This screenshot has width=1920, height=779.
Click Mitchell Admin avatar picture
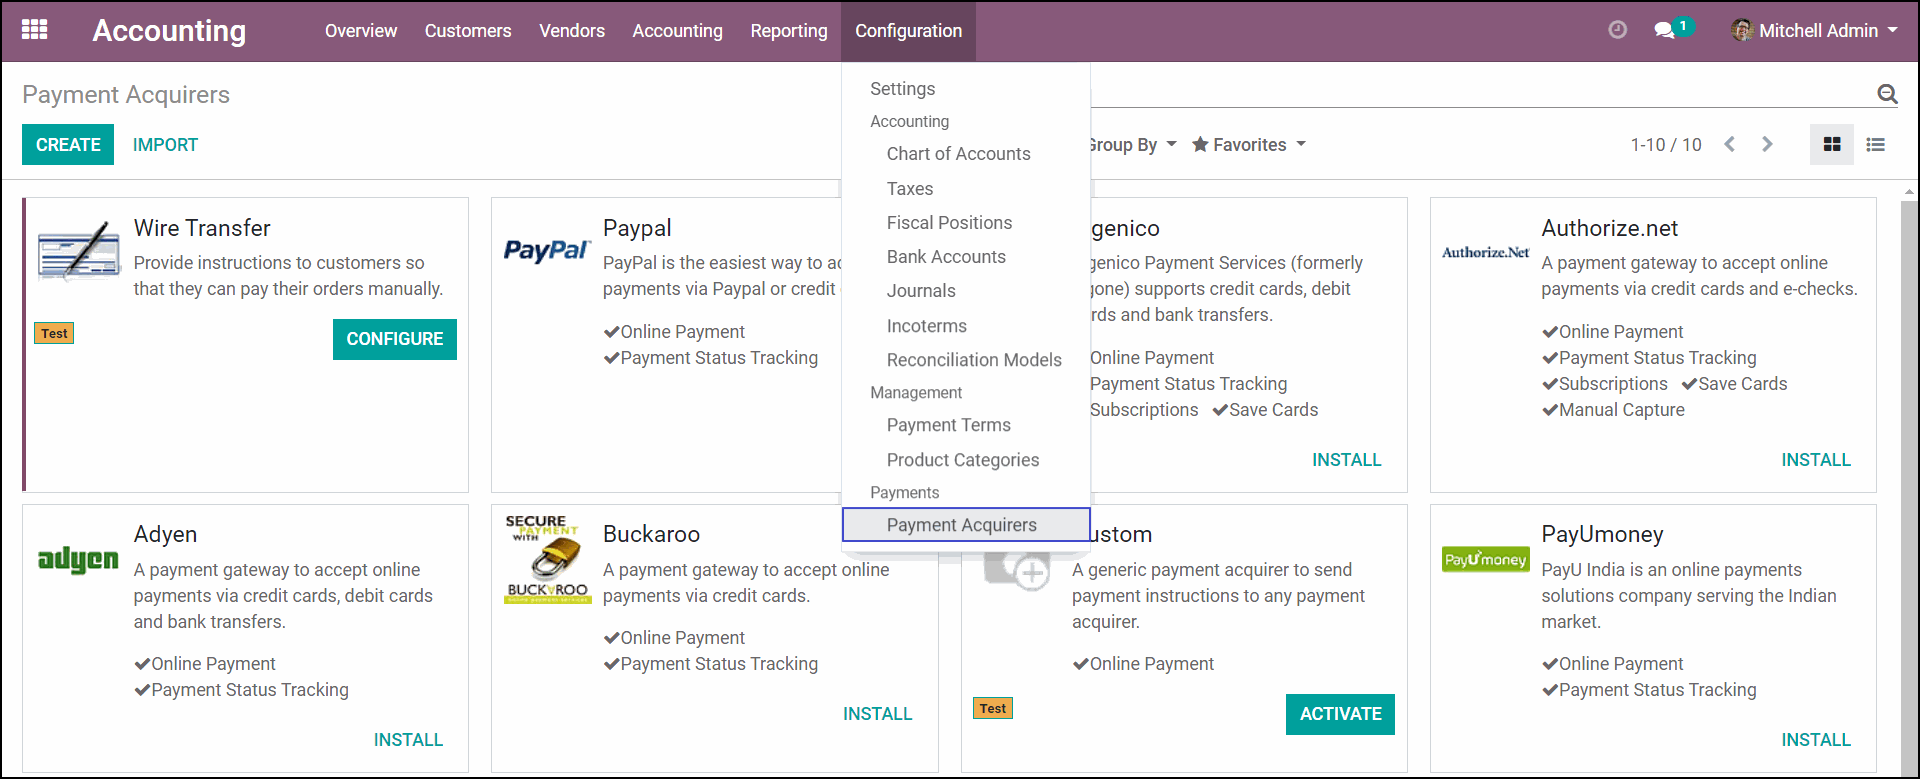(1742, 30)
